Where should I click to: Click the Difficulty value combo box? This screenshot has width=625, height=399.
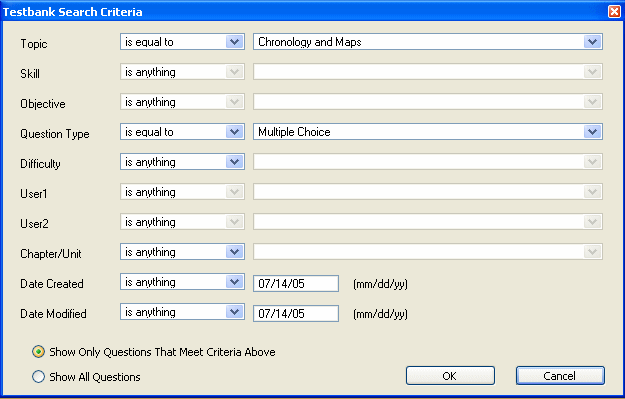tap(428, 162)
